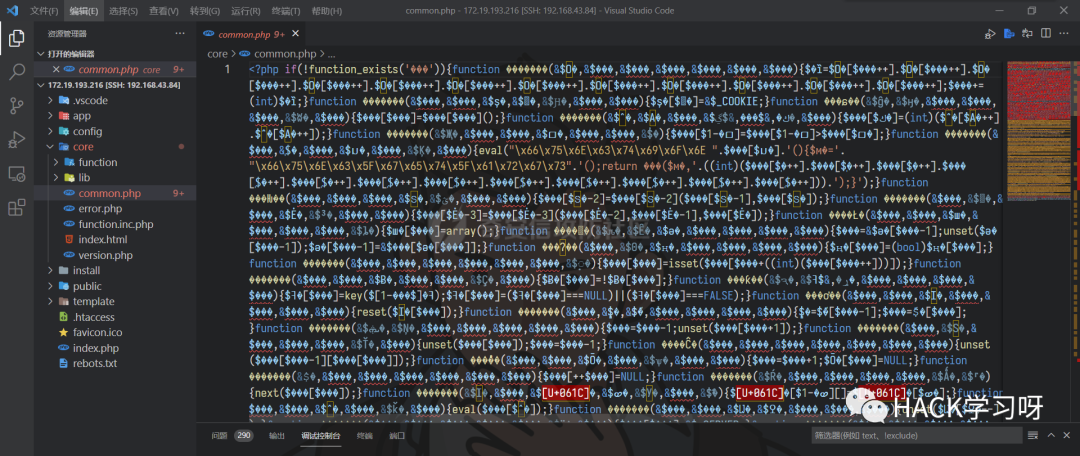This screenshot has height=456, width=1080.
Task: Open the 终端(T) menu
Action: pyautogui.click(x=286, y=11)
